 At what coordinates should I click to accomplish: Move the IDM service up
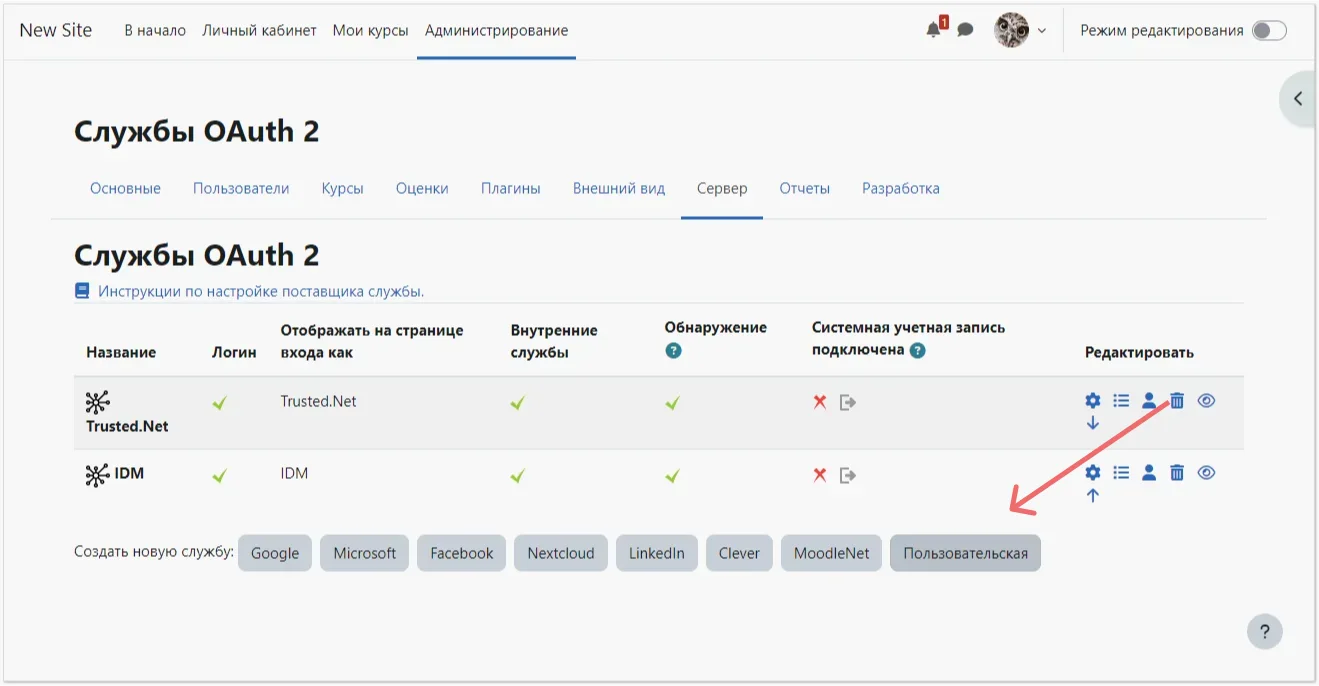[1092, 494]
